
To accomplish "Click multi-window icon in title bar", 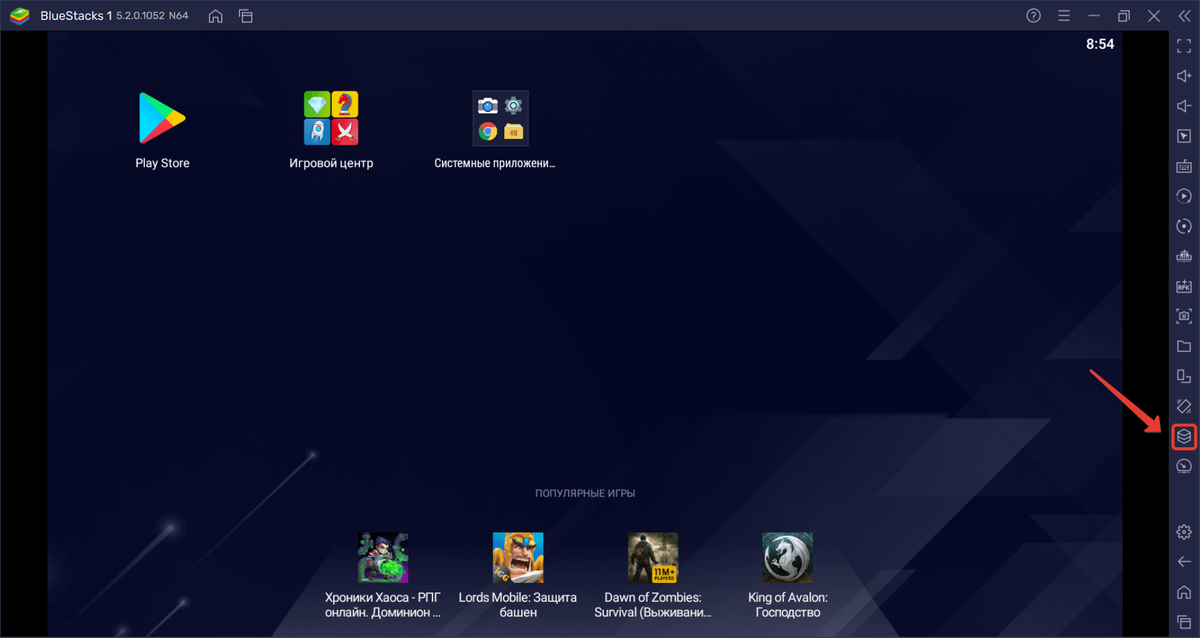I will (246, 16).
